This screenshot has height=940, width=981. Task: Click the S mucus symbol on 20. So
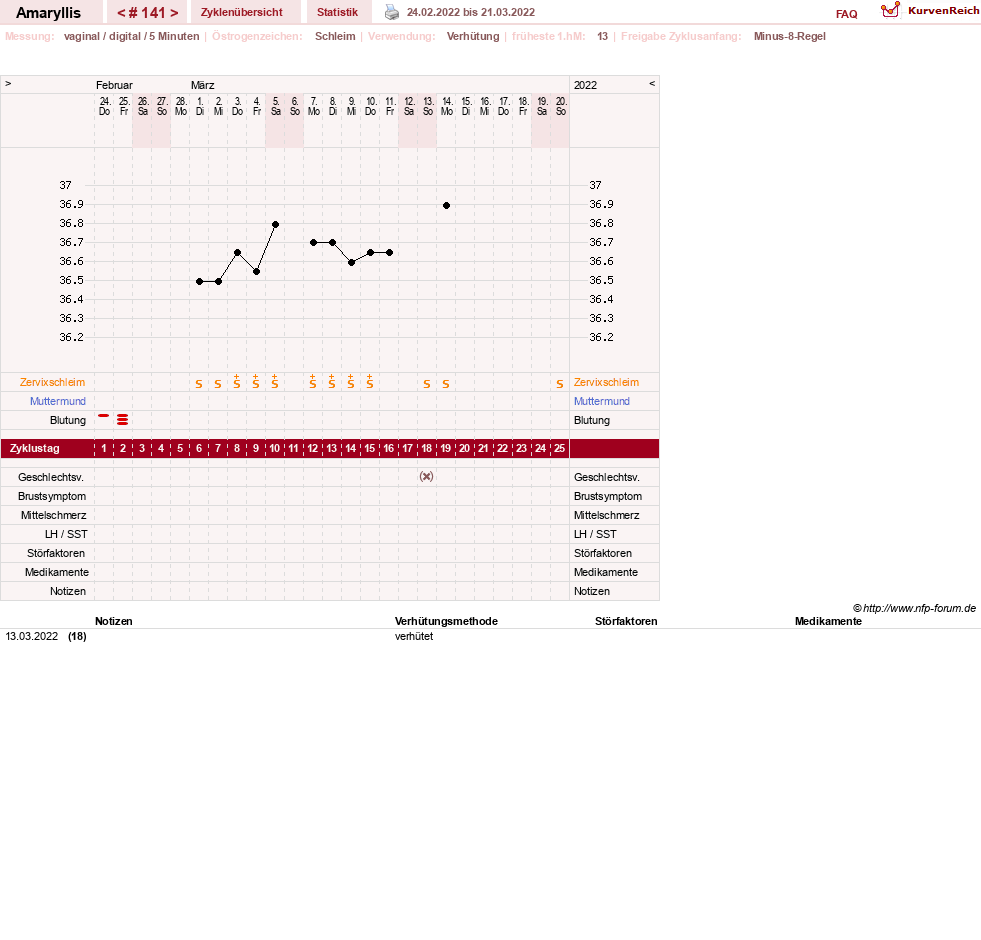coord(560,384)
